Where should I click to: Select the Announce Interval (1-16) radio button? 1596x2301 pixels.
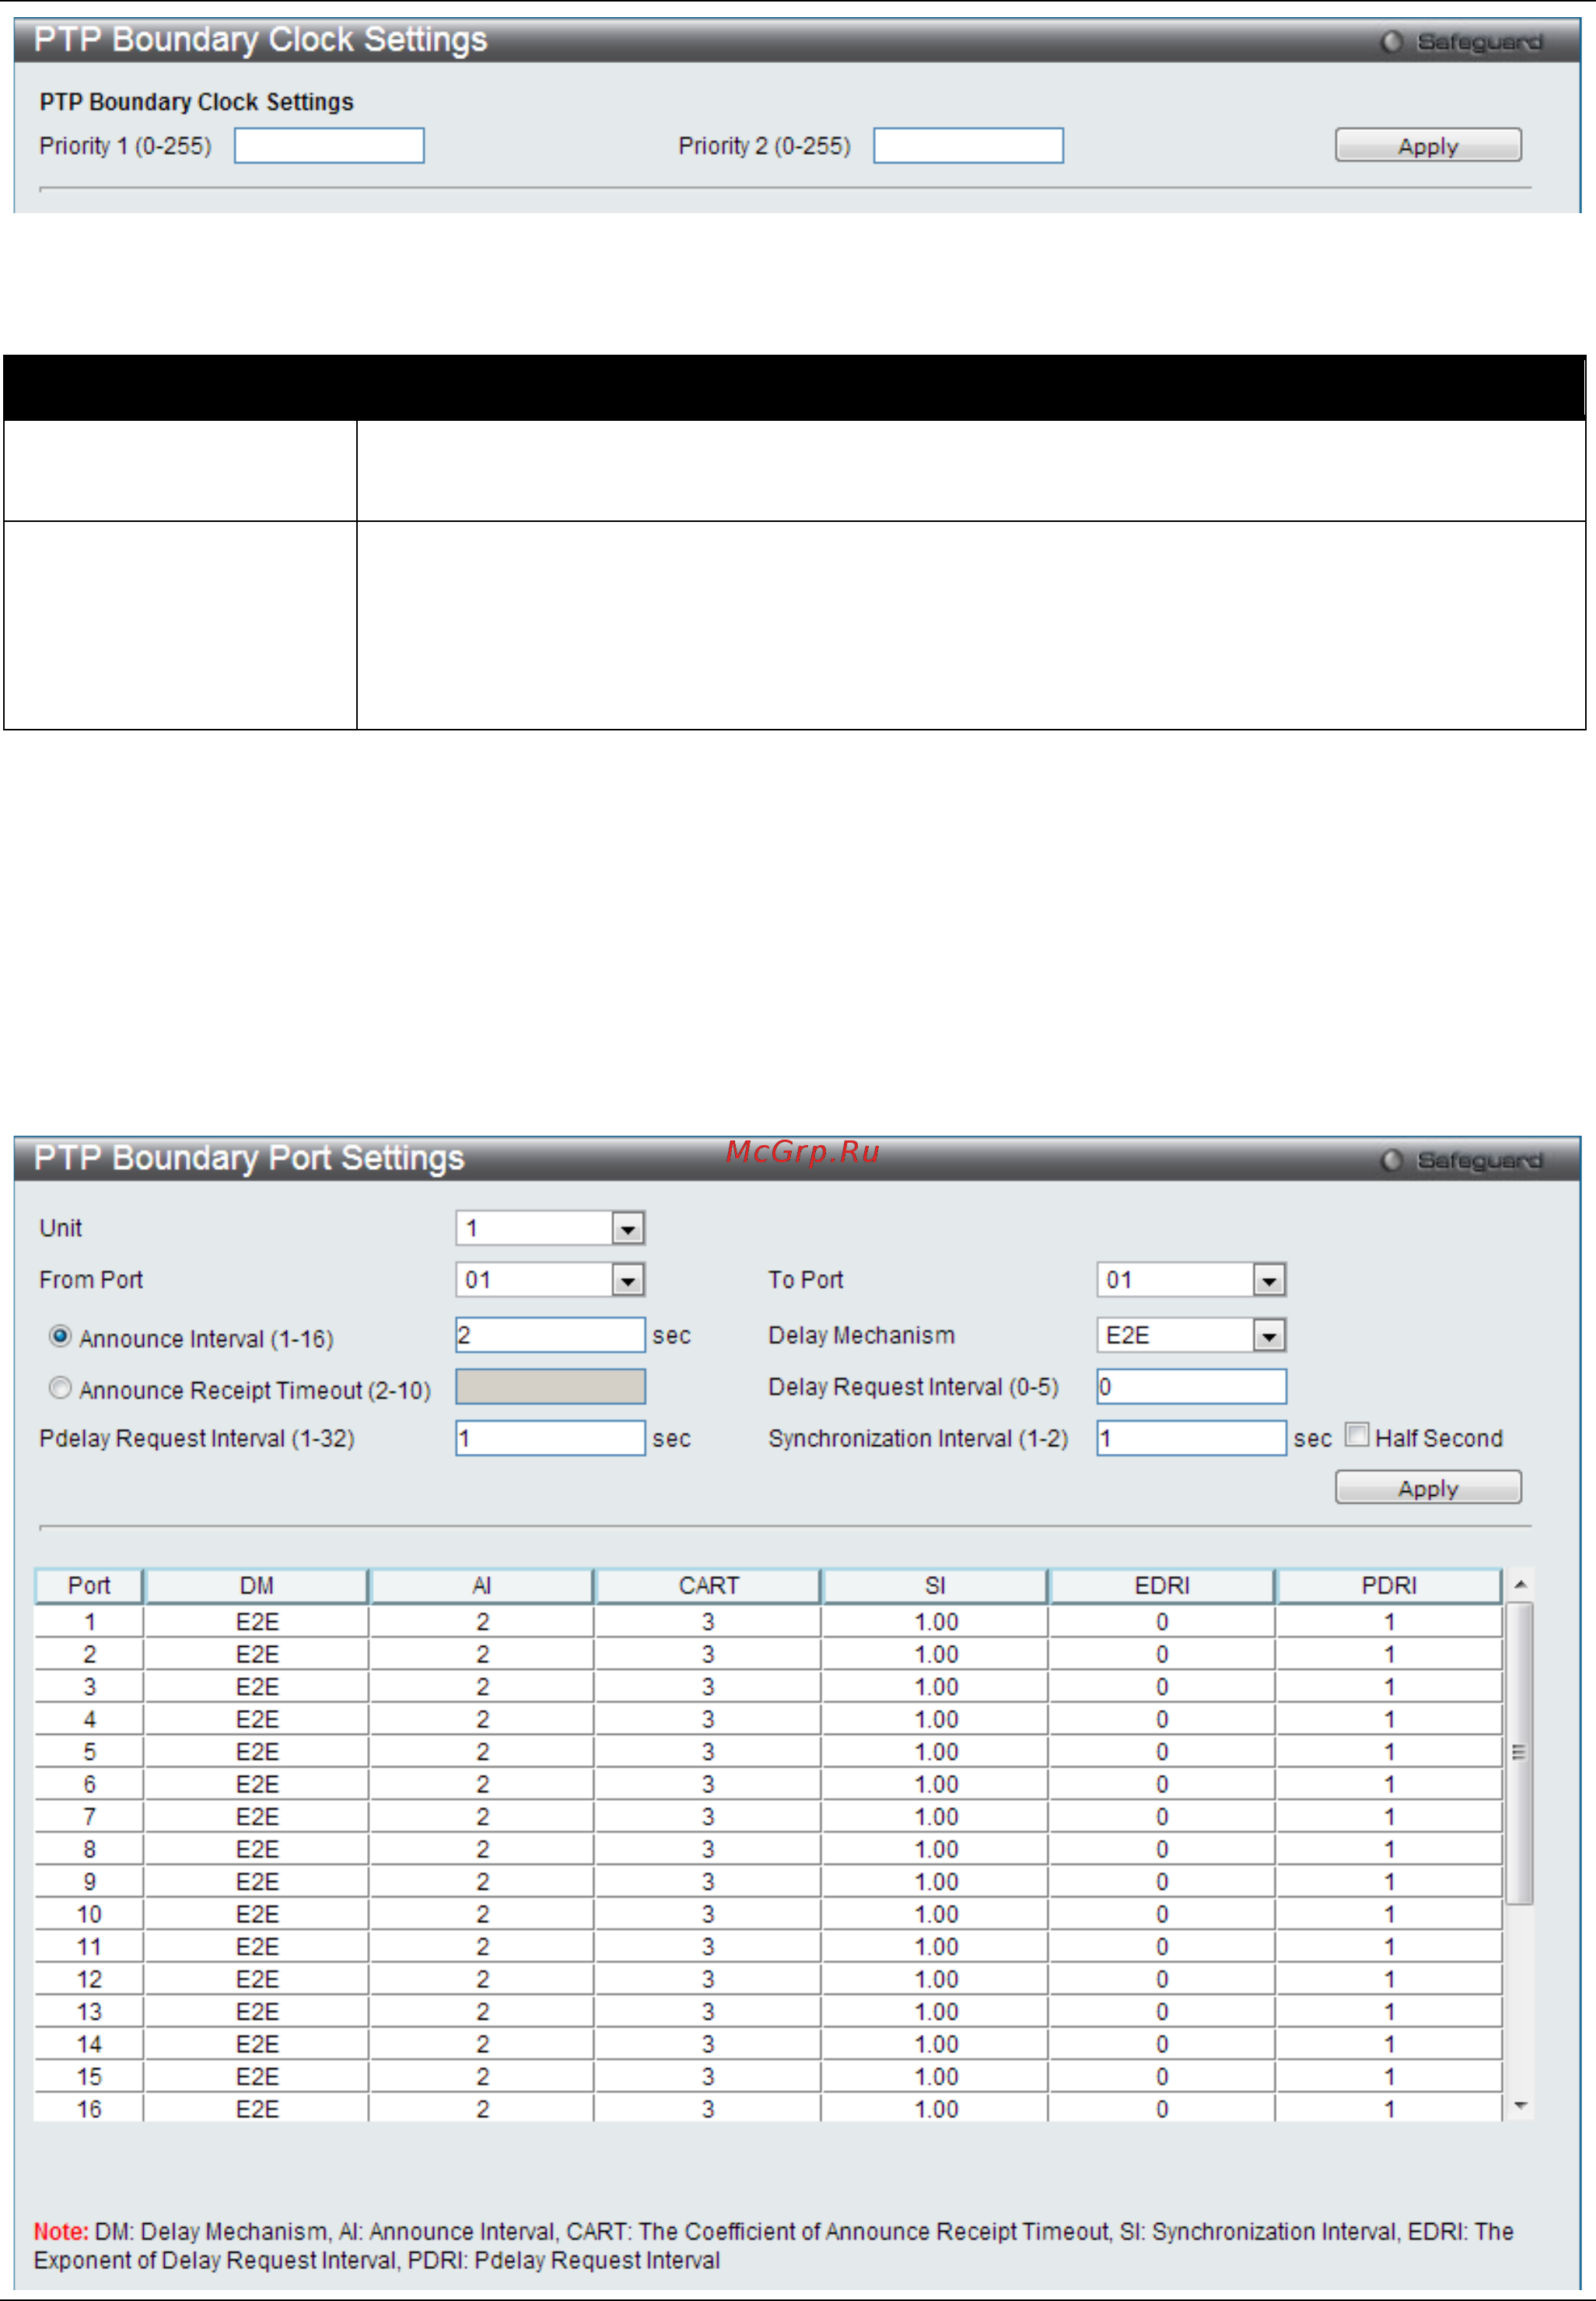tap(60, 1336)
